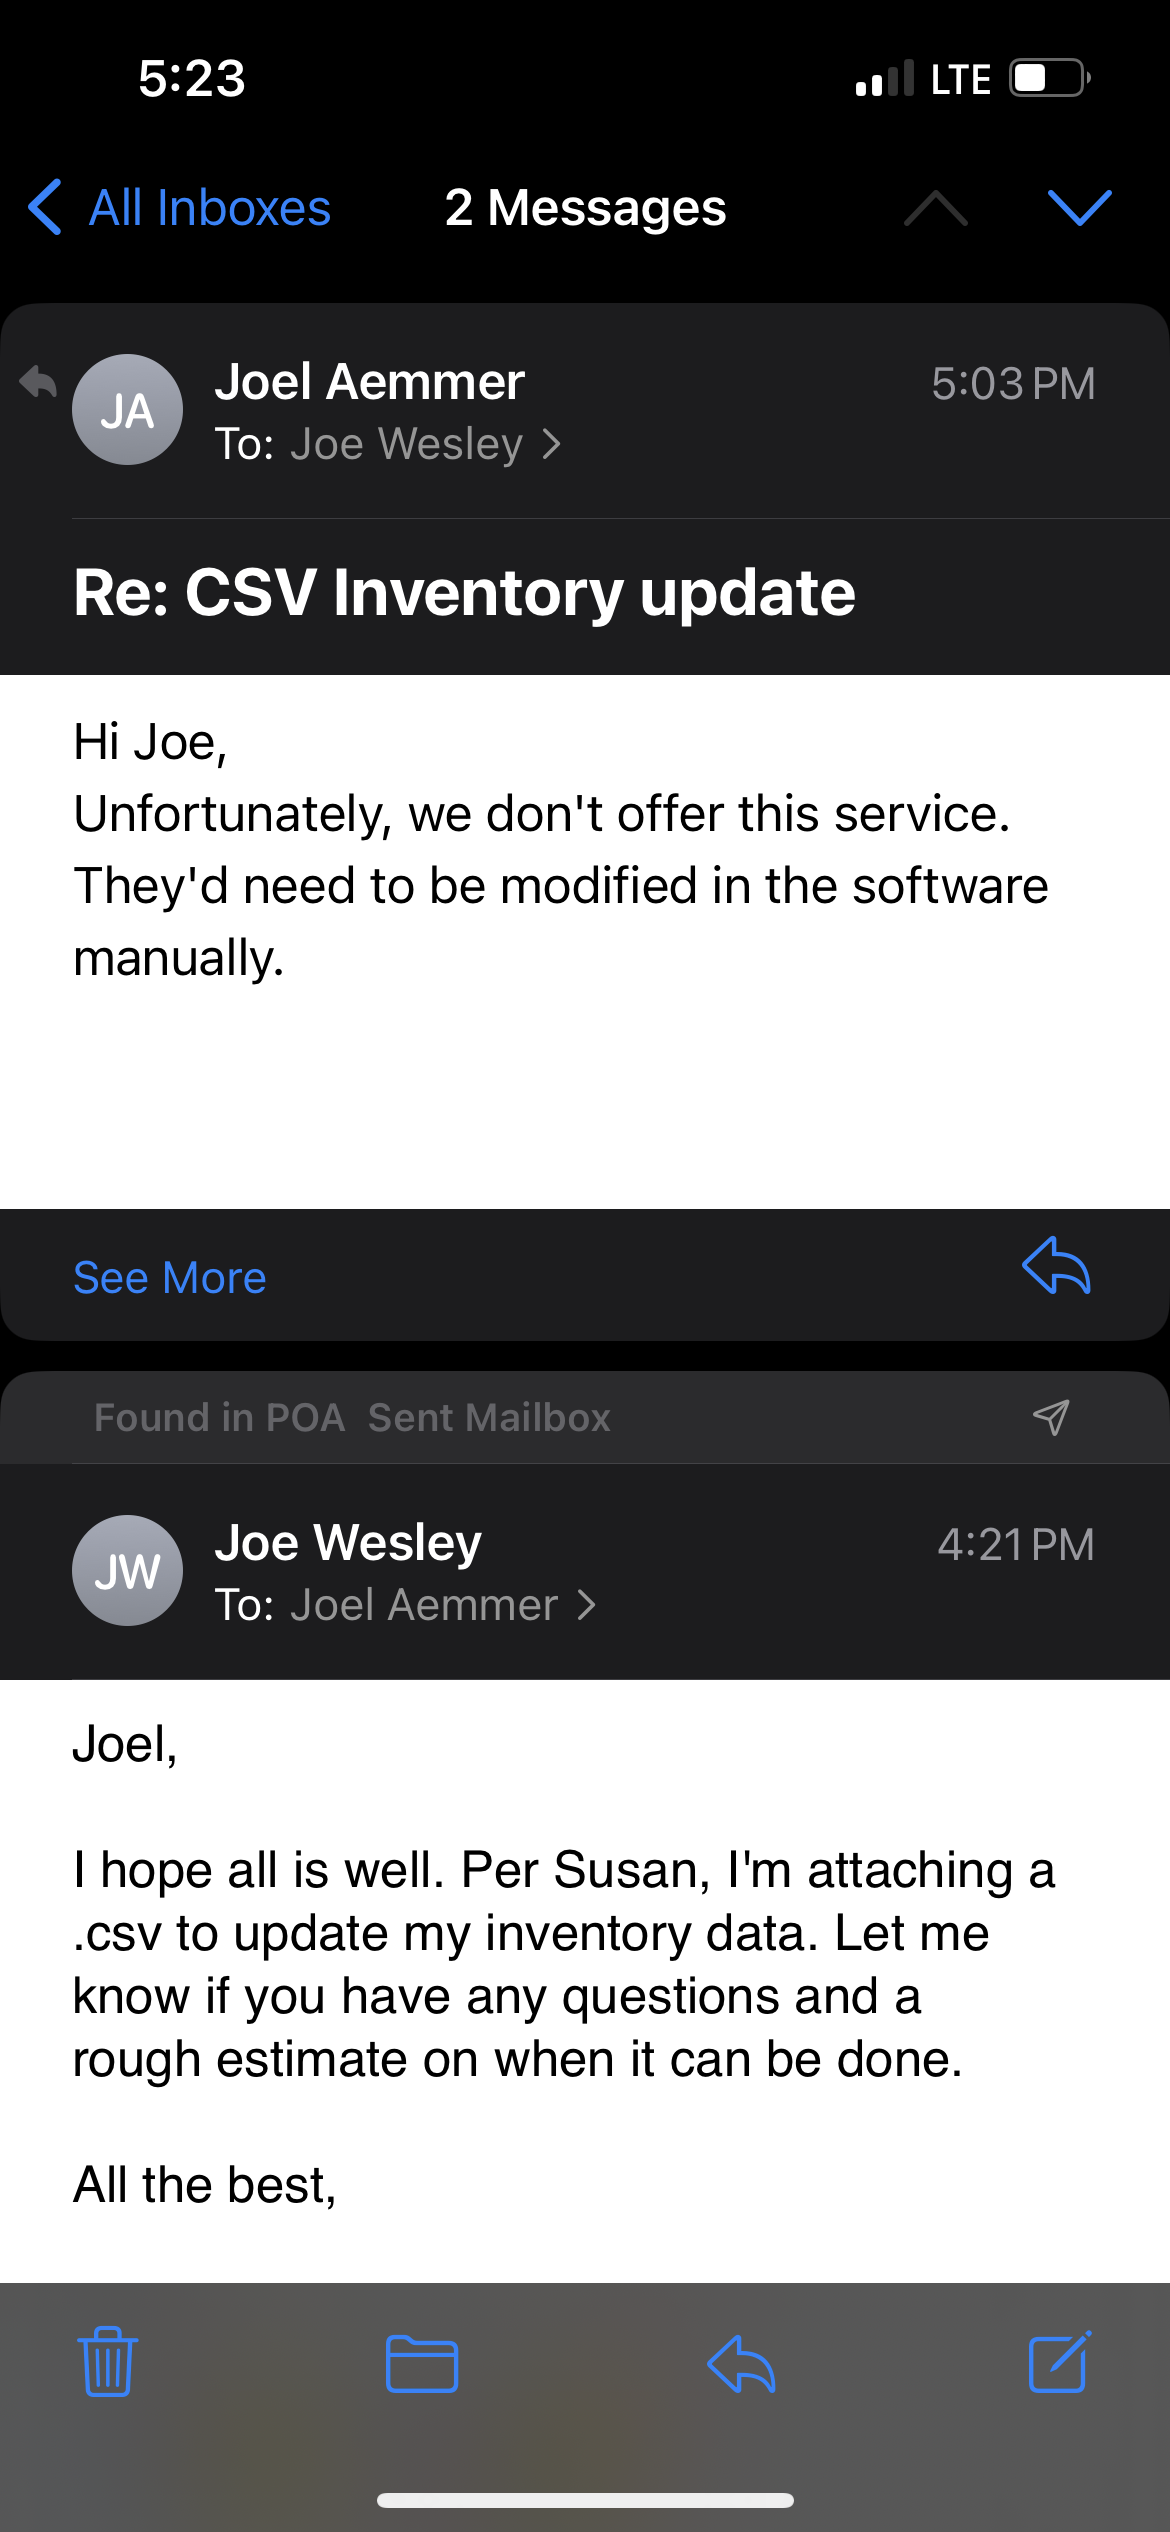This screenshot has width=1170, height=2532.
Task: Tap the reply arrow beside See More
Action: pyautogui.click(x=1056, y=1267)
